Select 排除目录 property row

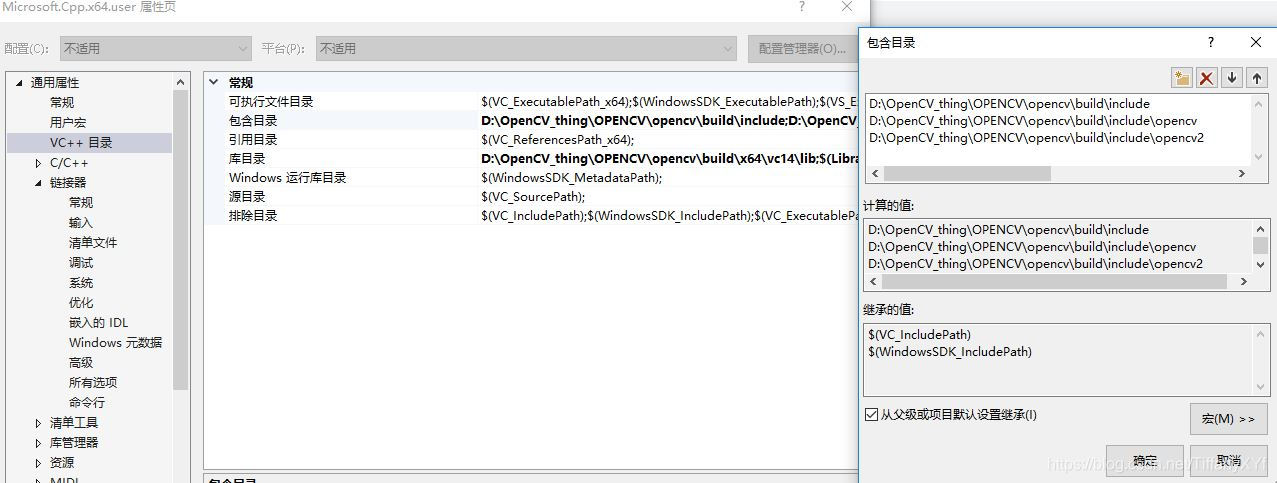tap(531, 216)
